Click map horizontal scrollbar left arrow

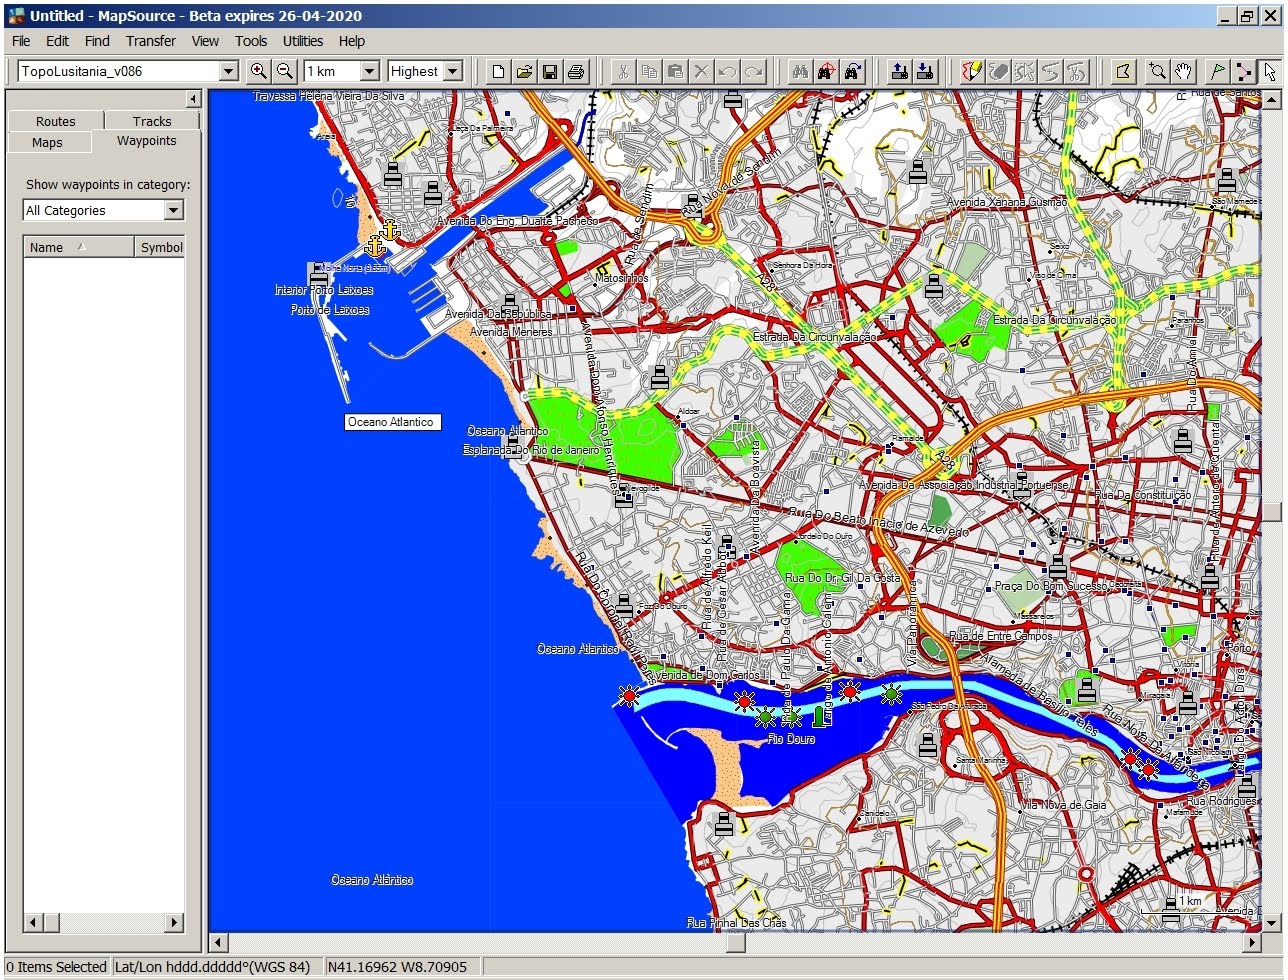tap(218, 943)
